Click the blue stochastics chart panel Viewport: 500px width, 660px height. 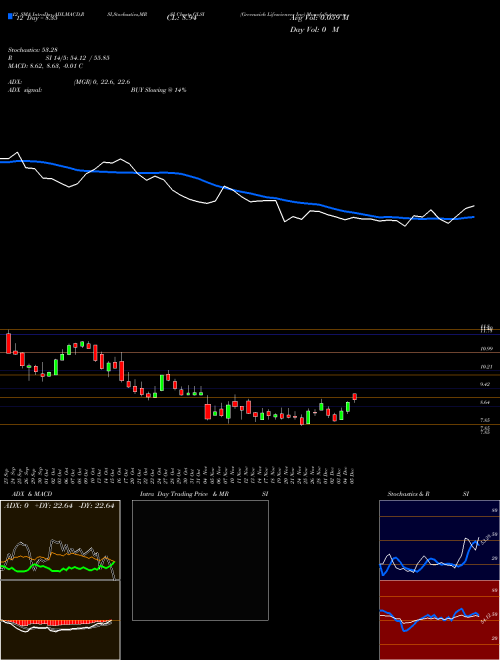tap(439, 540)
